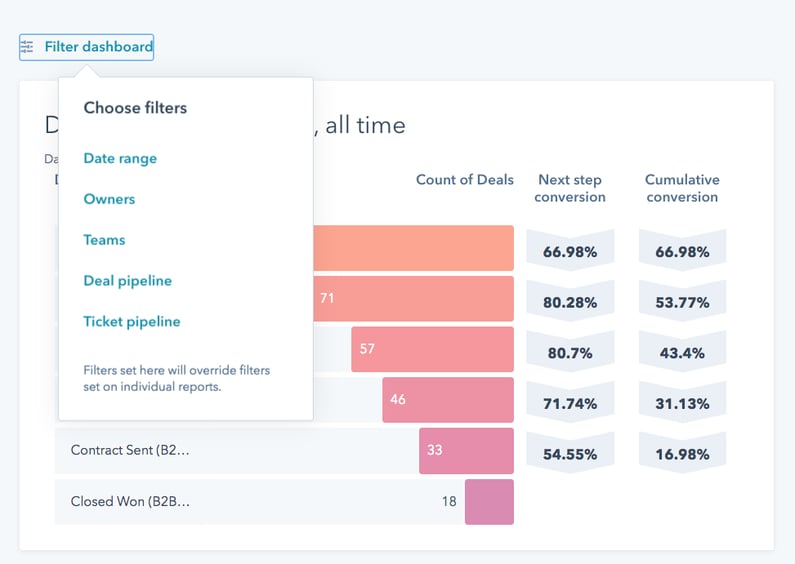795x564 pixels.
Task: Open the Deal pipeline filter
Action: point(127,280)
